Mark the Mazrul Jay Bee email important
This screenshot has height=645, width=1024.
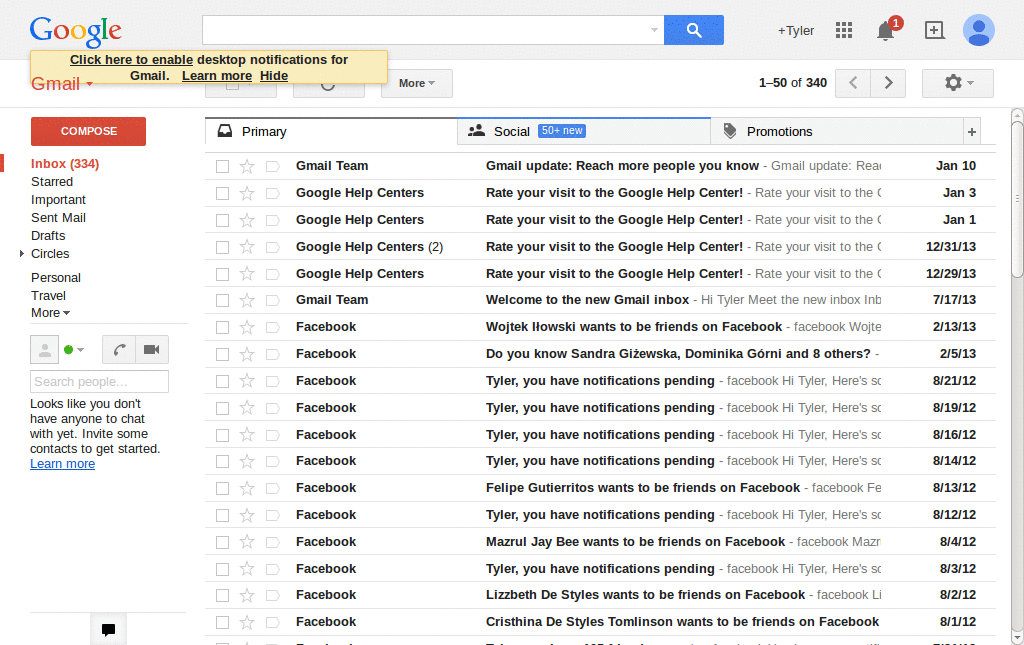272,543
